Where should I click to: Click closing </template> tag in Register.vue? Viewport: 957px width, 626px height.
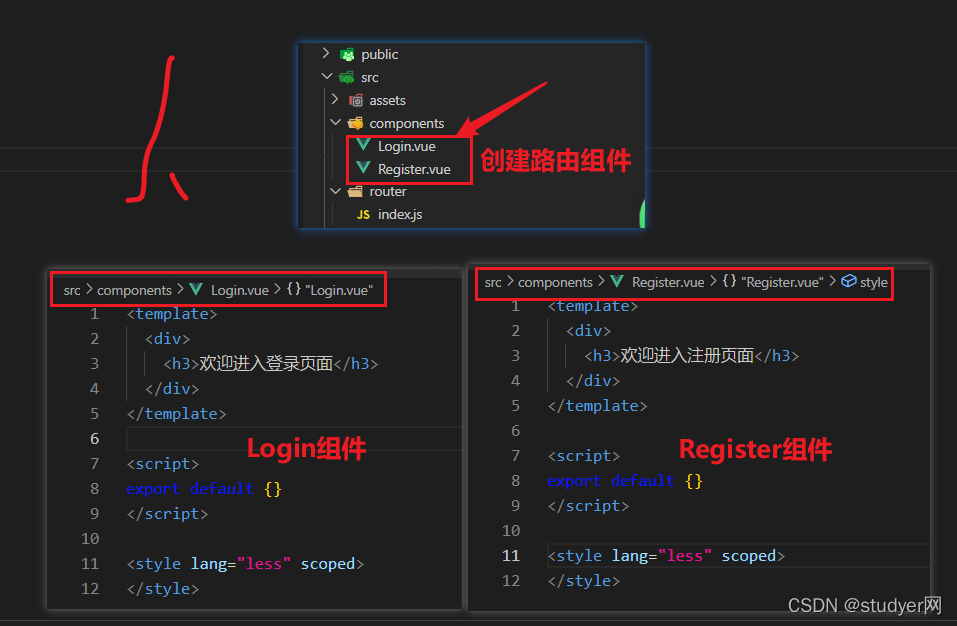(598, 406)
